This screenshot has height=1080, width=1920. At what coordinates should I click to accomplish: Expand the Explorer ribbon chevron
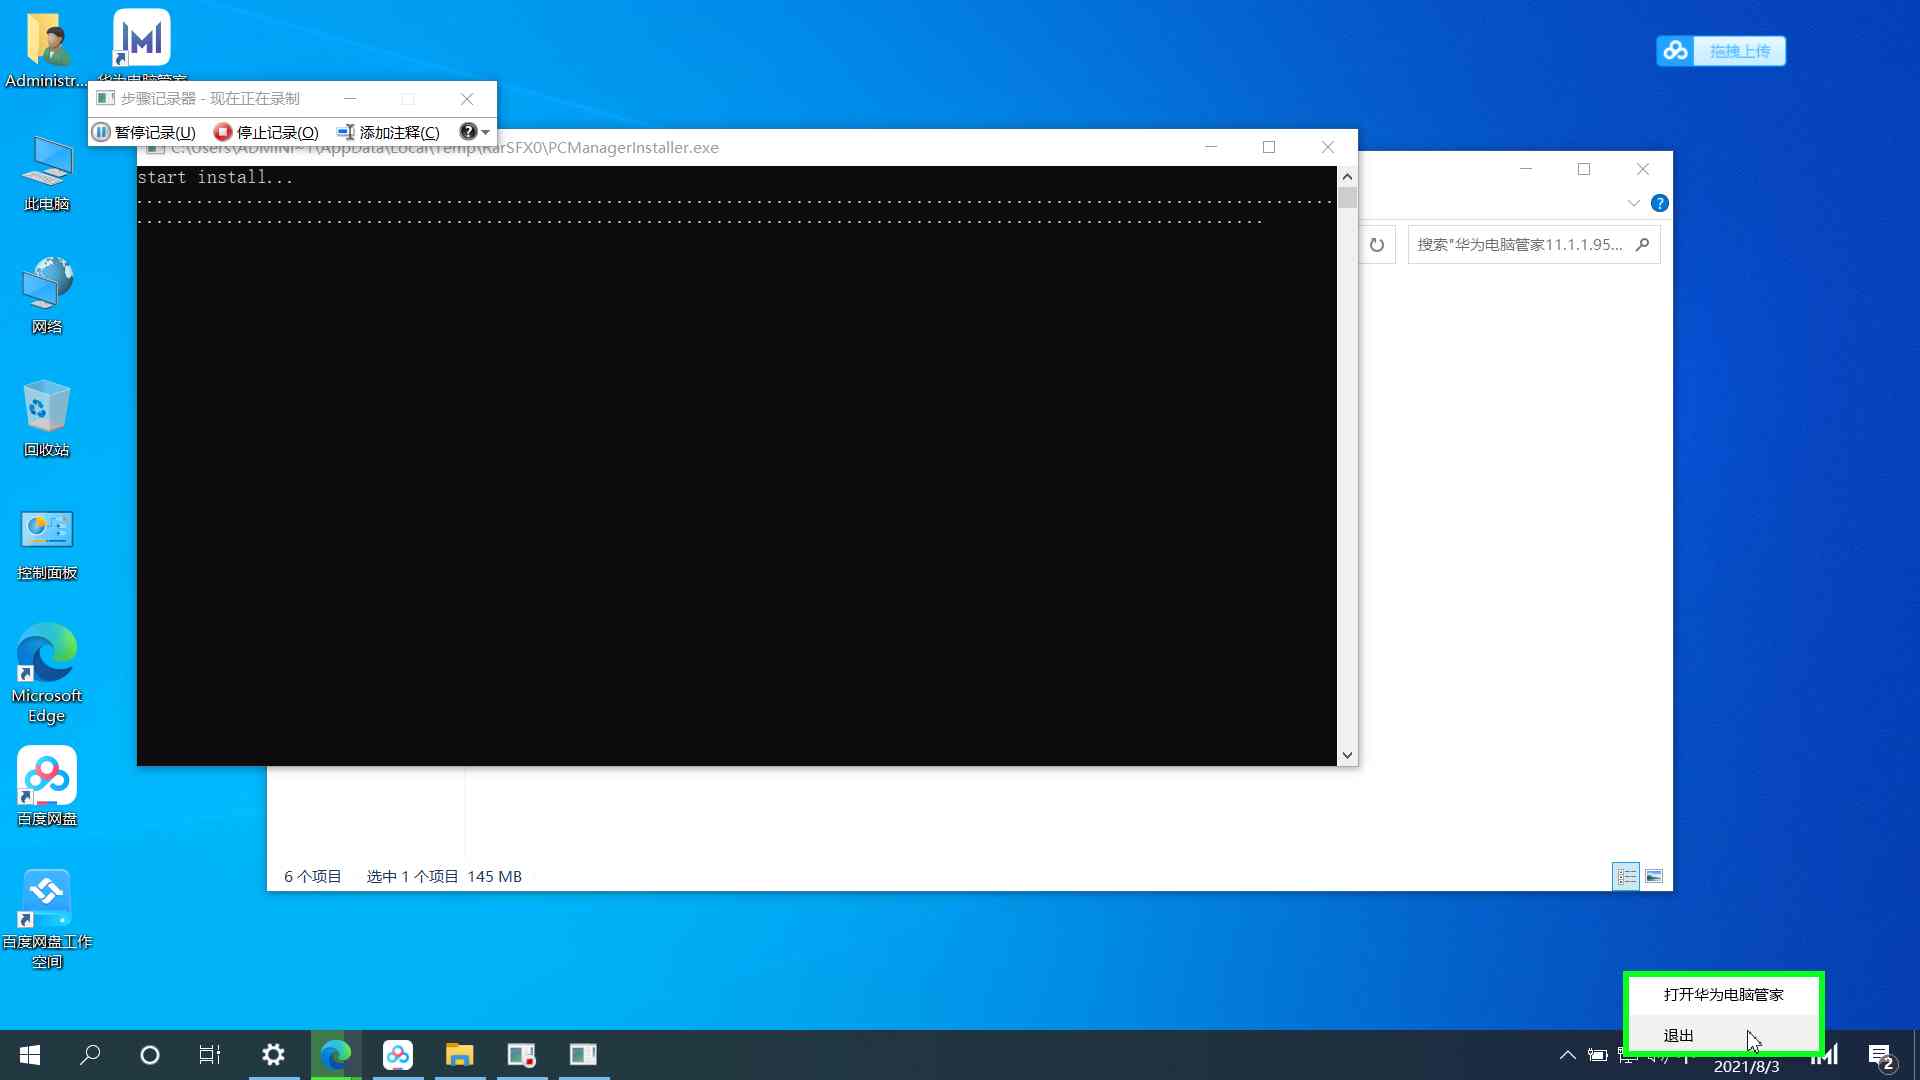(x=1633, y=203)
